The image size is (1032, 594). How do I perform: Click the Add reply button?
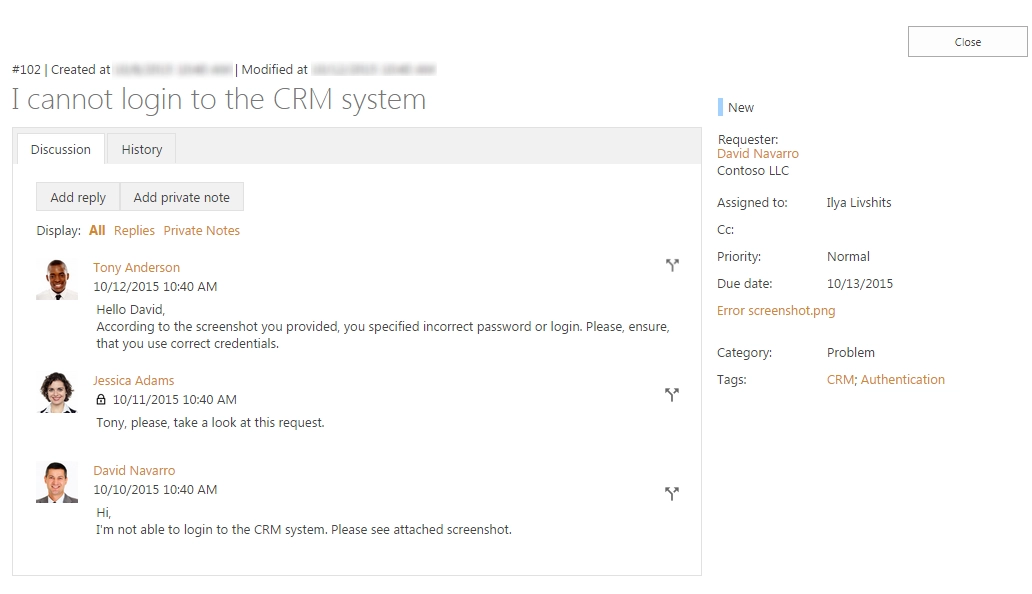78,197
